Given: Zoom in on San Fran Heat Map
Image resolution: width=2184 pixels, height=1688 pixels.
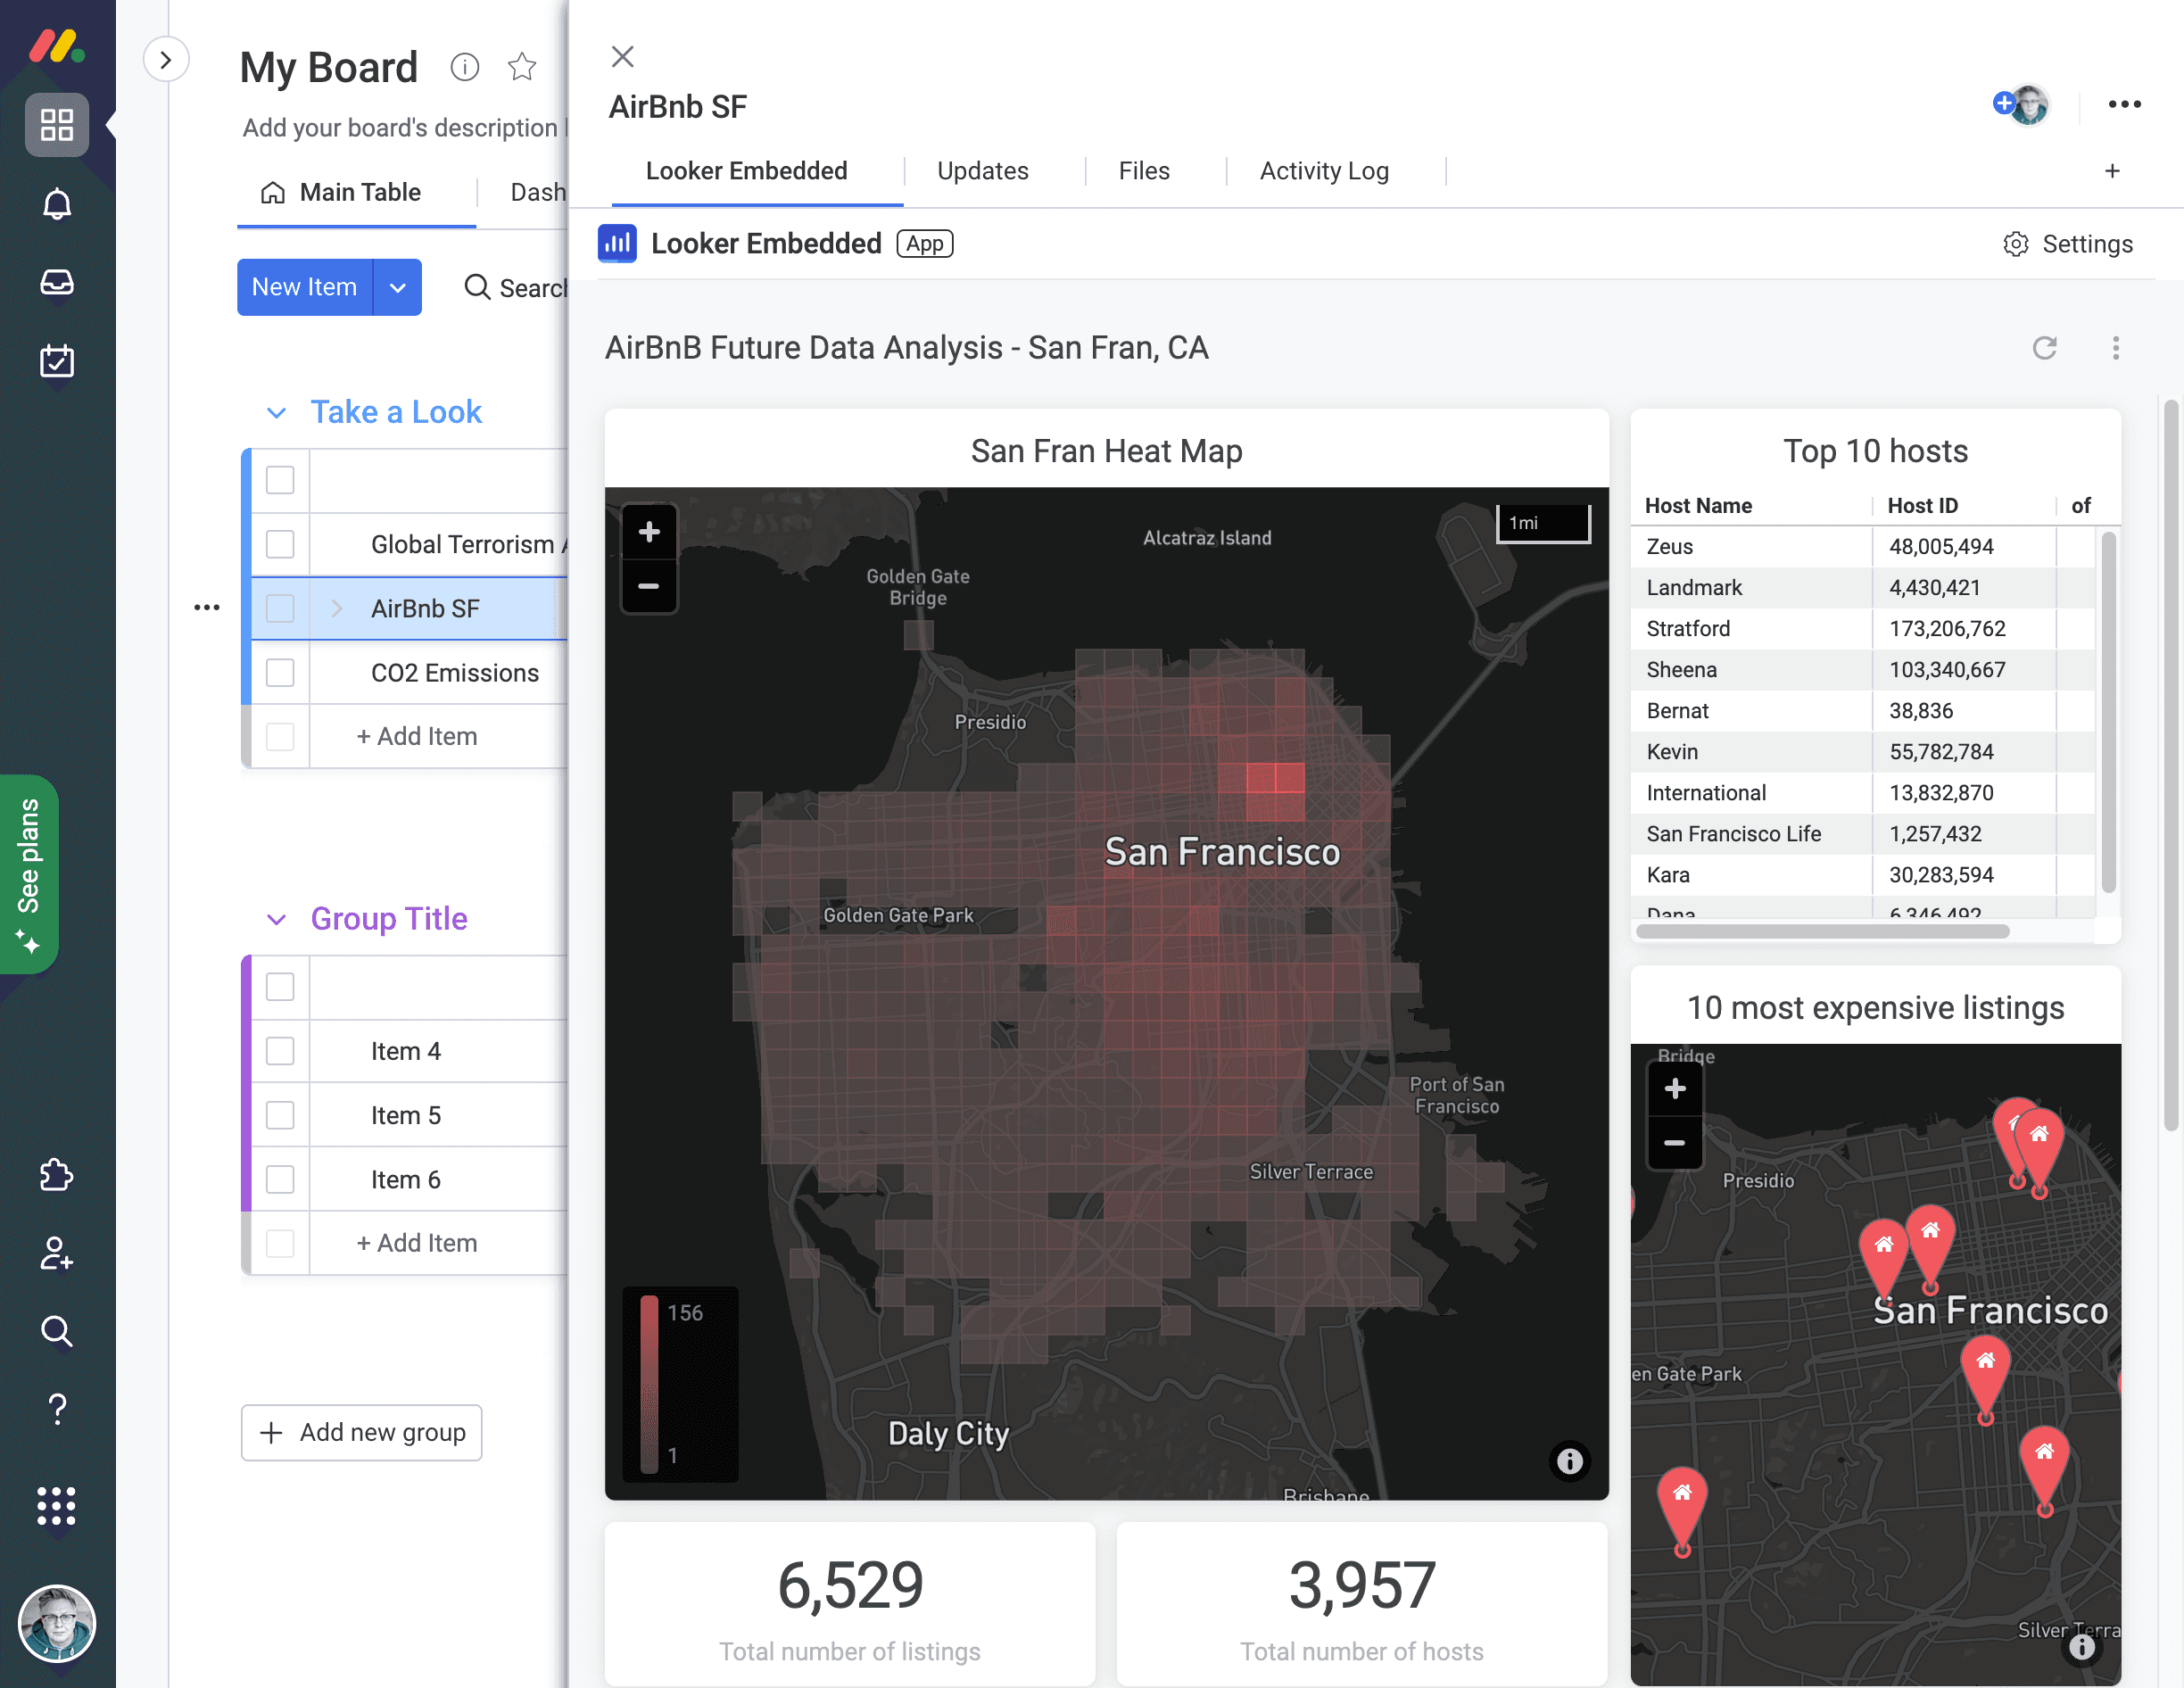Looking at the screenshot, I should 649,532.
